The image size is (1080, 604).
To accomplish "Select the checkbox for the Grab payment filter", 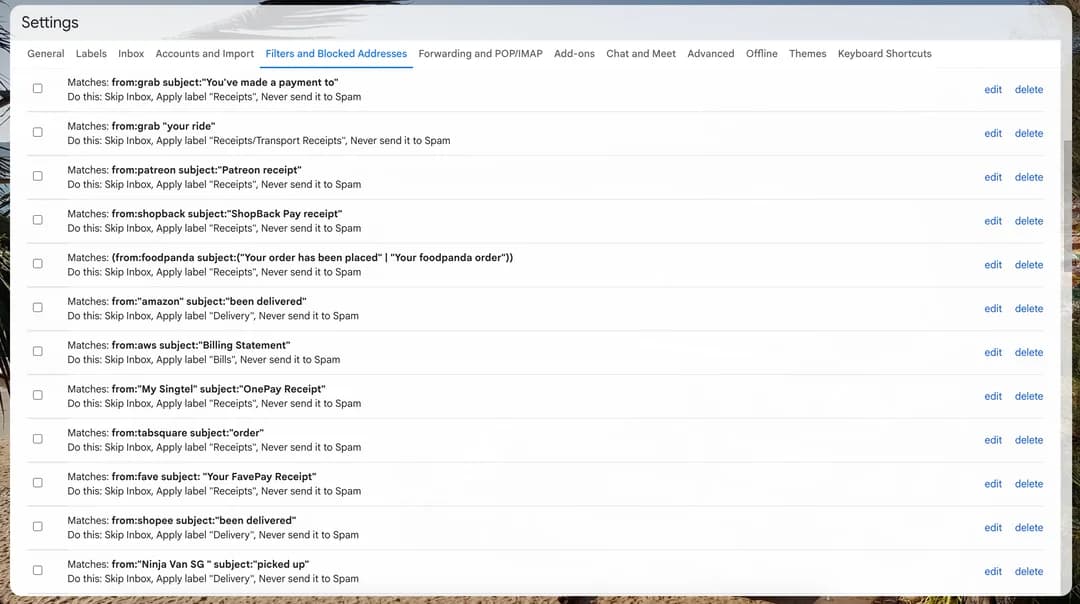I will coord(37,88).
